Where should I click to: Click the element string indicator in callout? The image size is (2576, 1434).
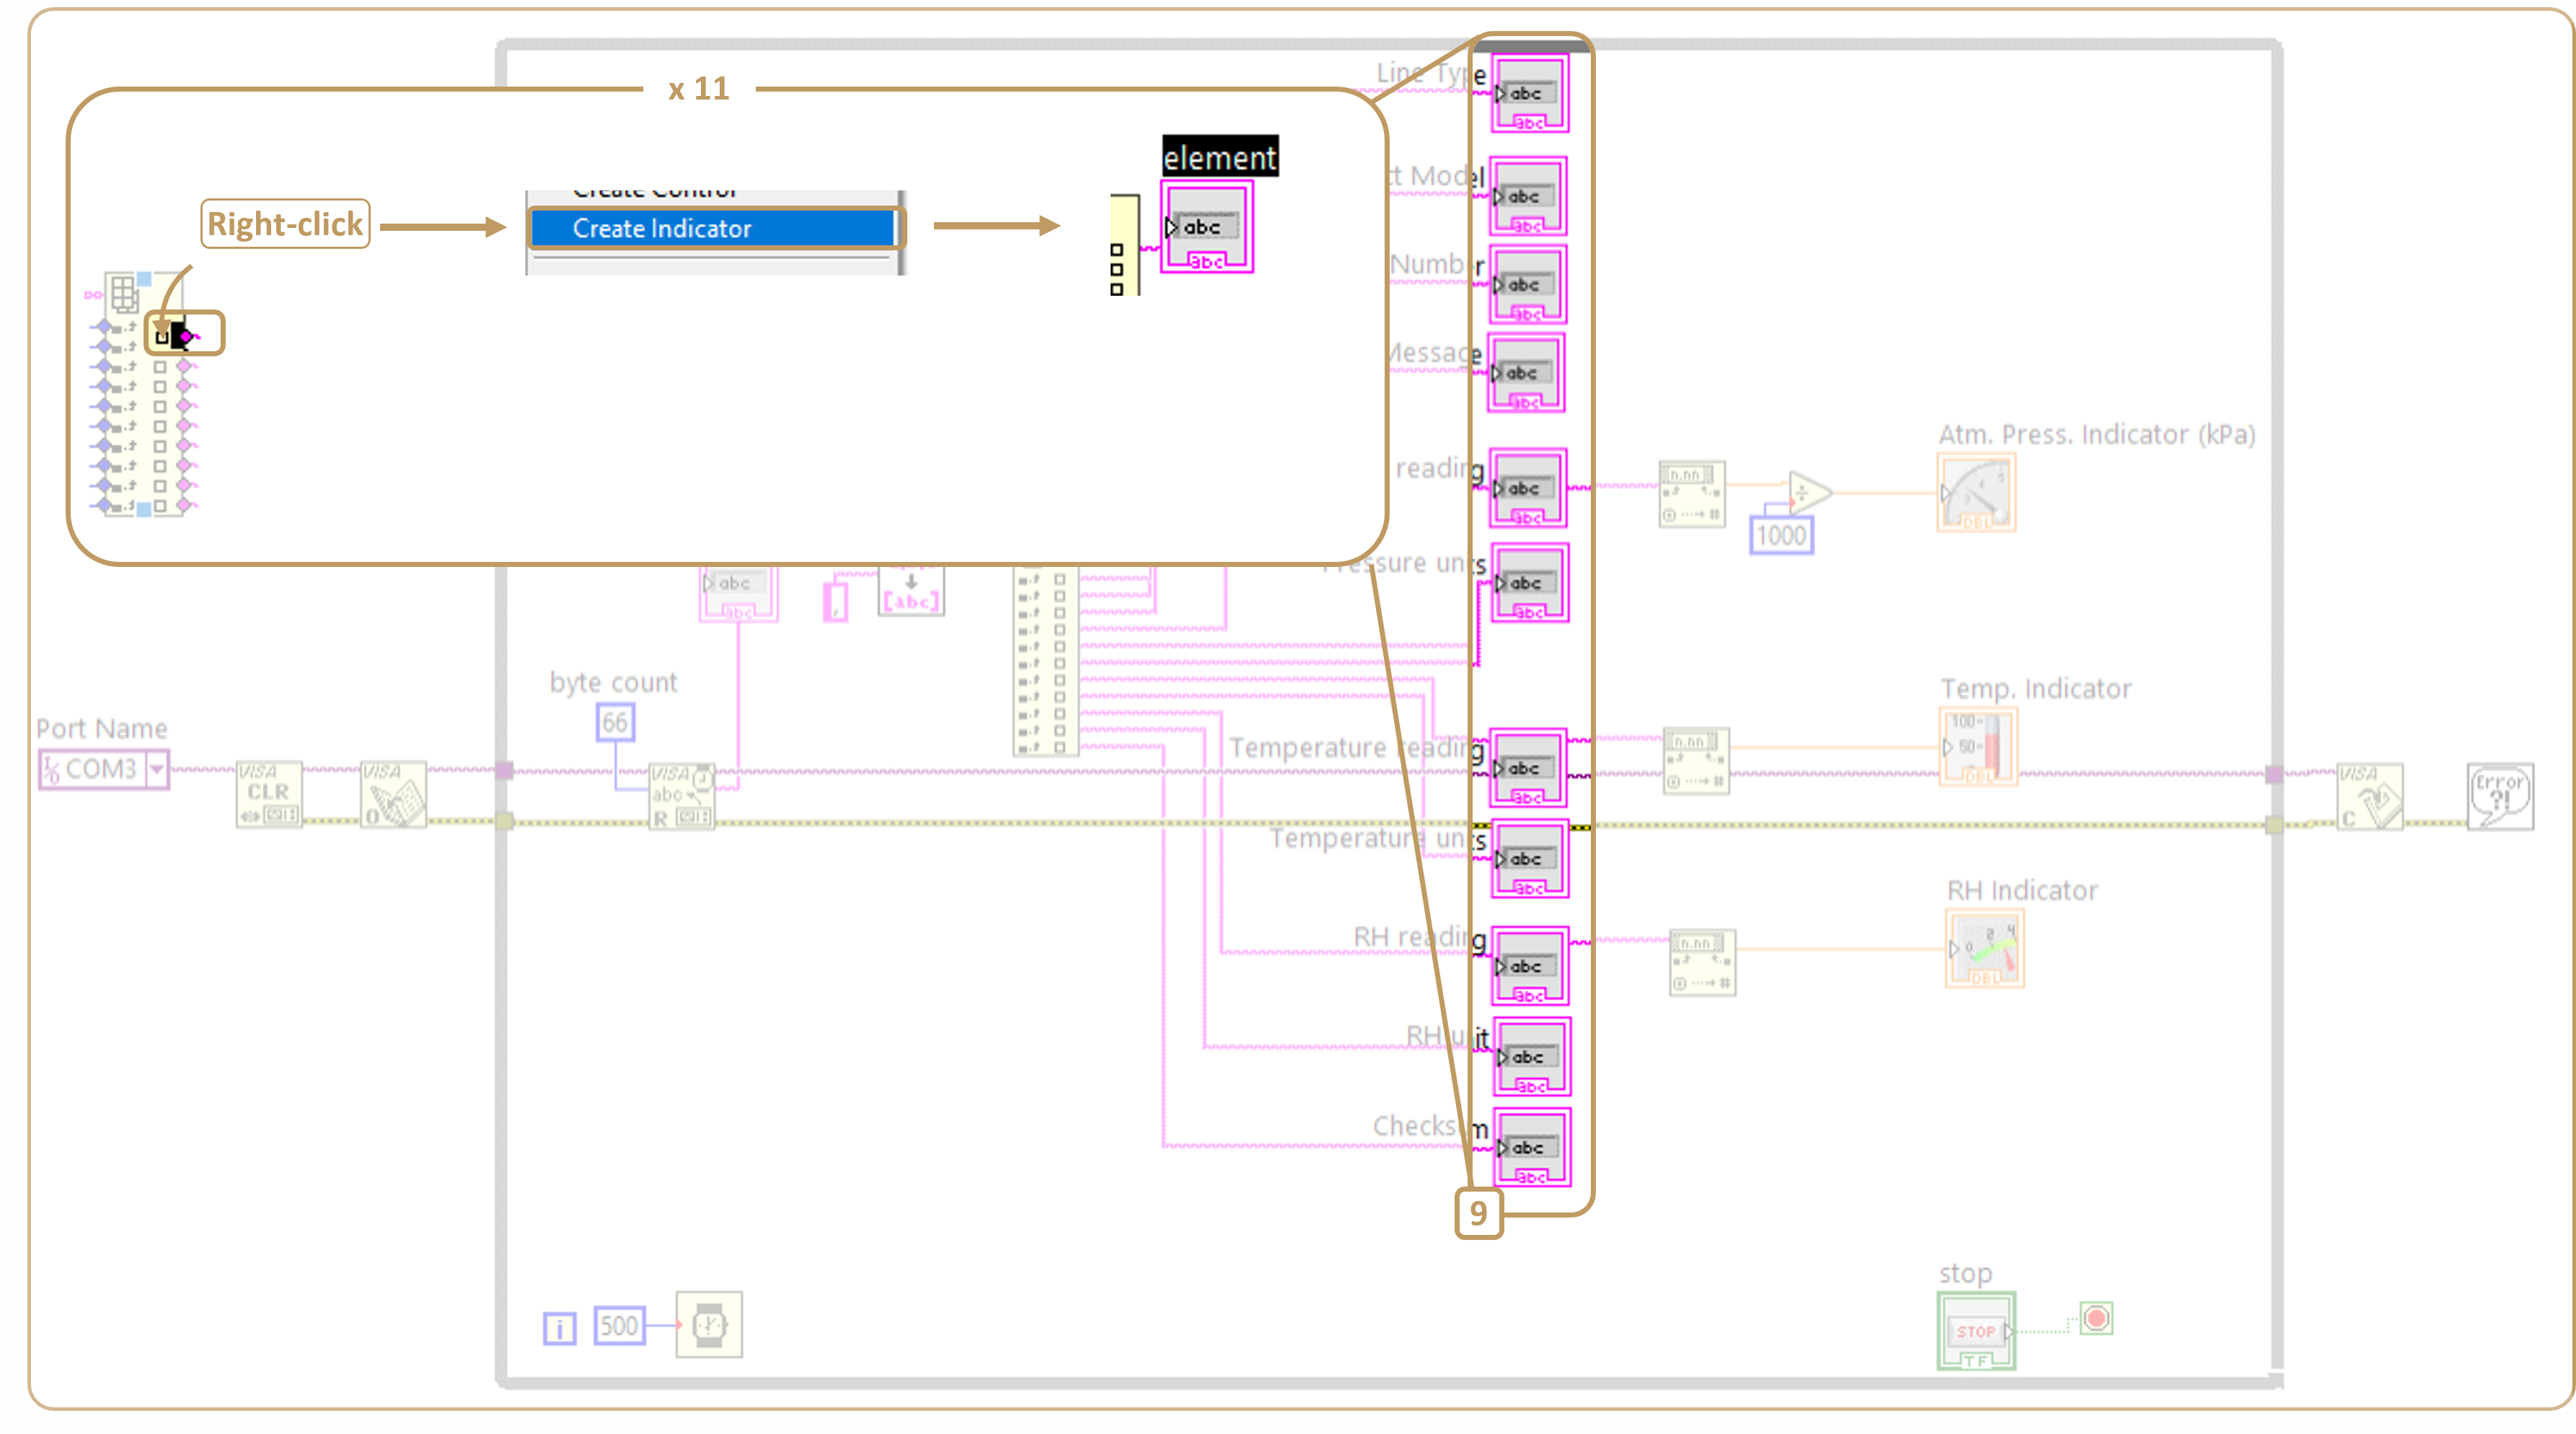click(x=1207, y=227)
